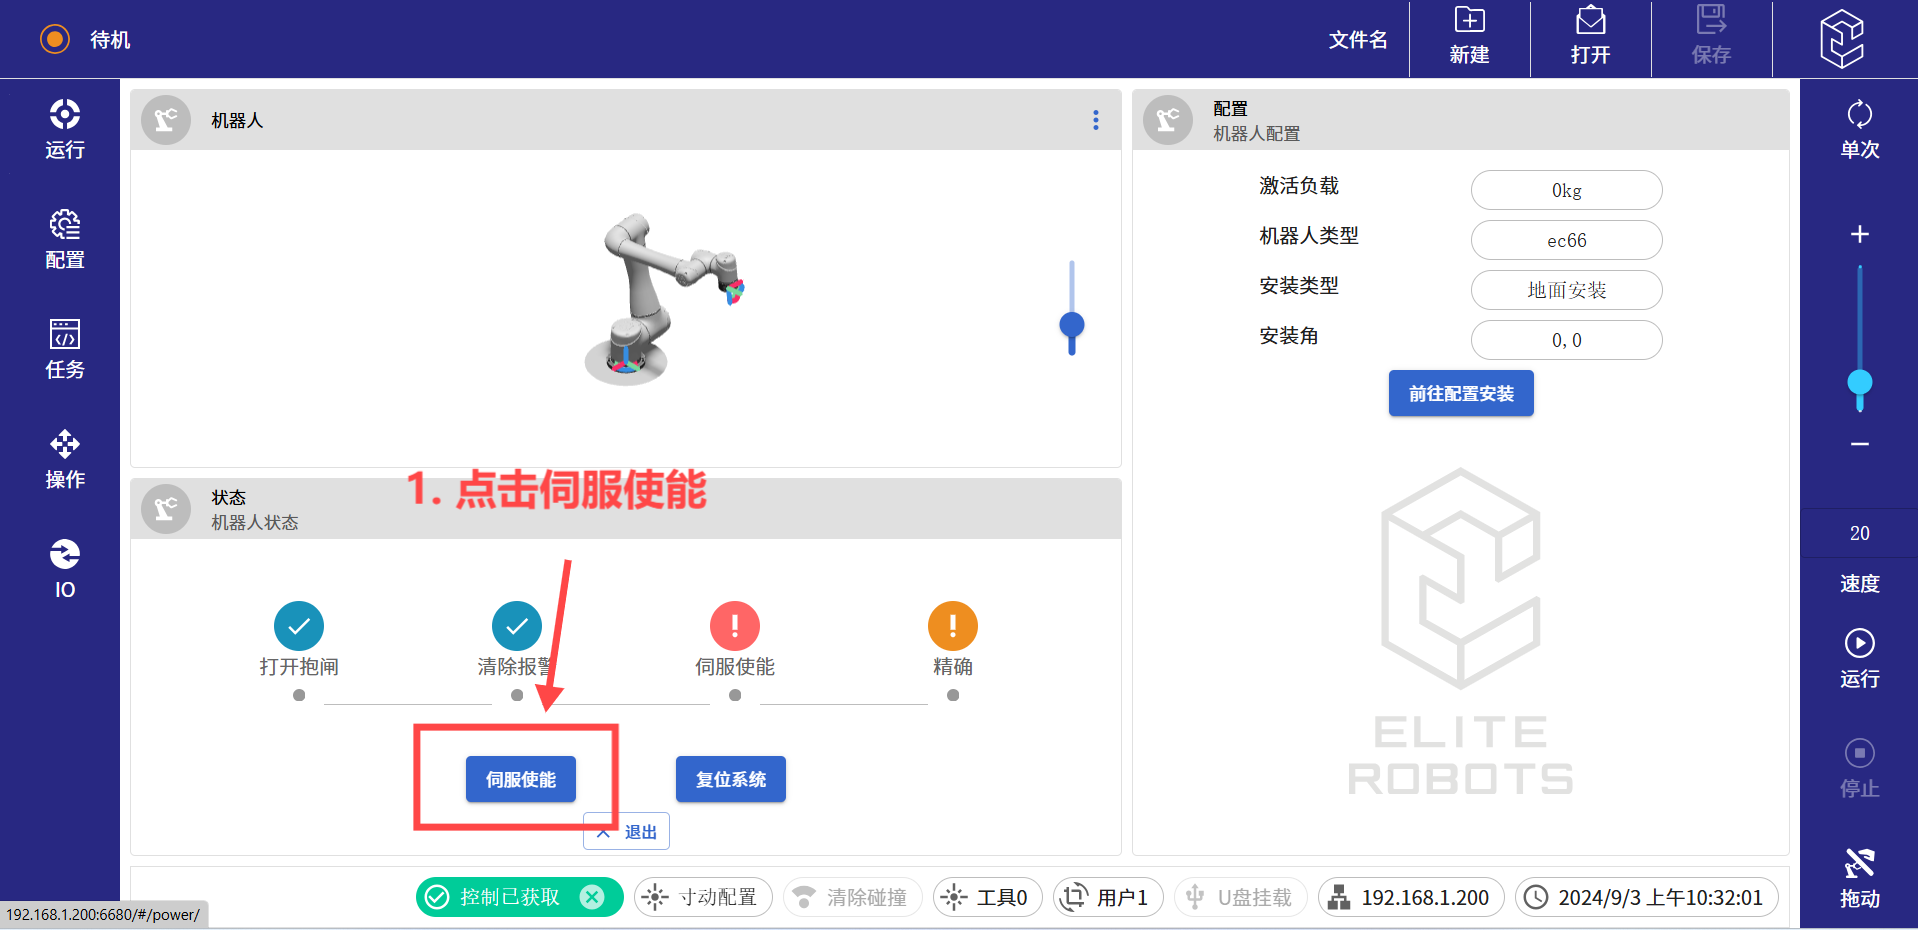Open the 用户1 user coordinate selector

1107,897
